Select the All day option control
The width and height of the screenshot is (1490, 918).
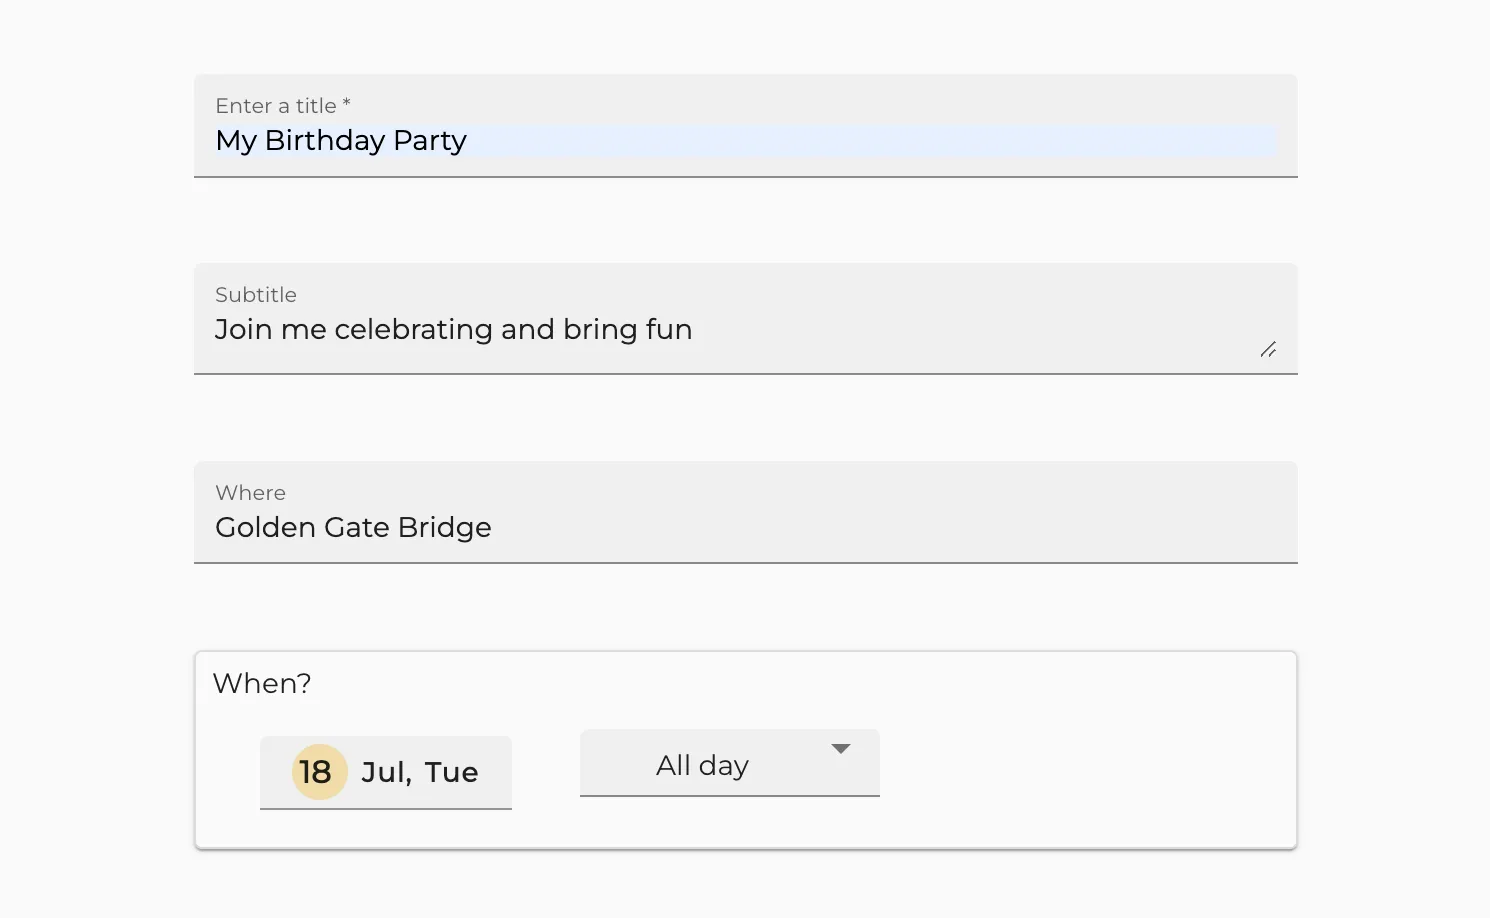pos(729,763)
